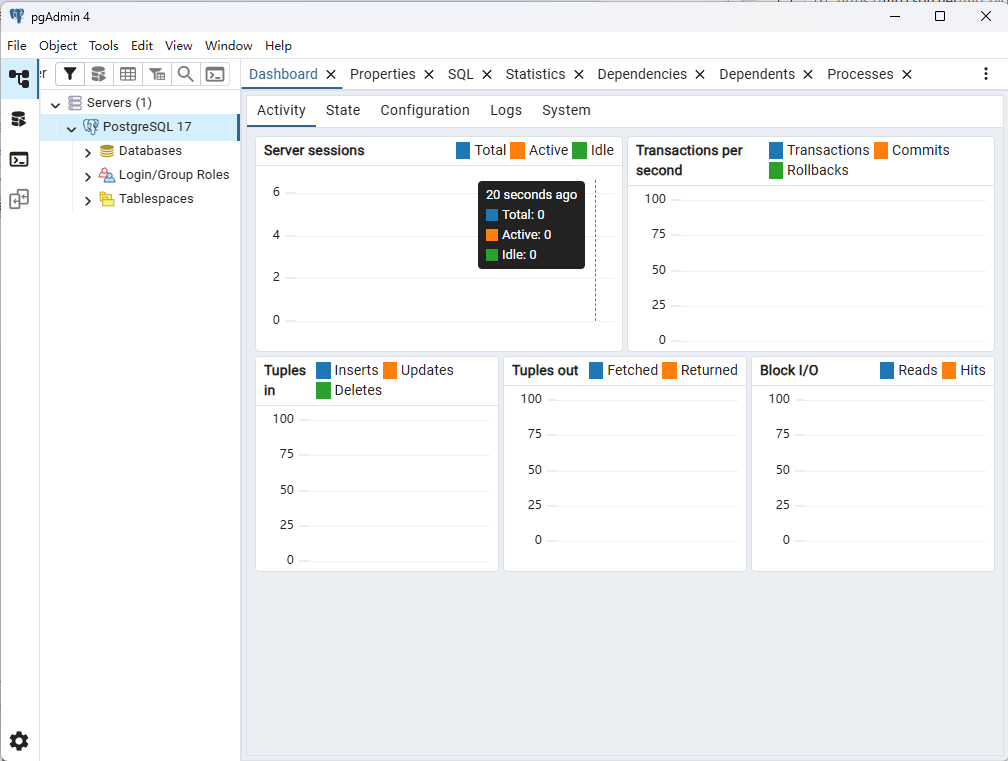Image resolution: width=1008 pixels, height=761 pixels.
Task: Switch to the Statistics tab
Action: (536, 74)
